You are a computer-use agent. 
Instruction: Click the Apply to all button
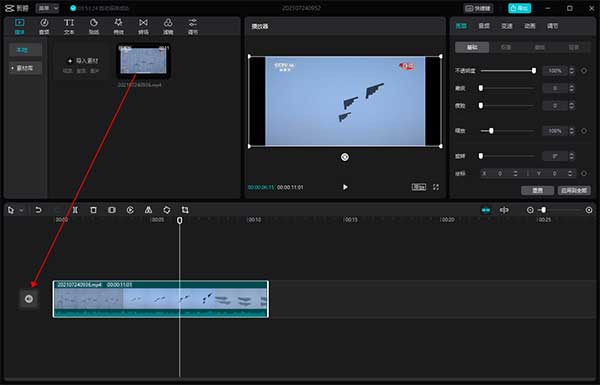(x=574, y=190)
